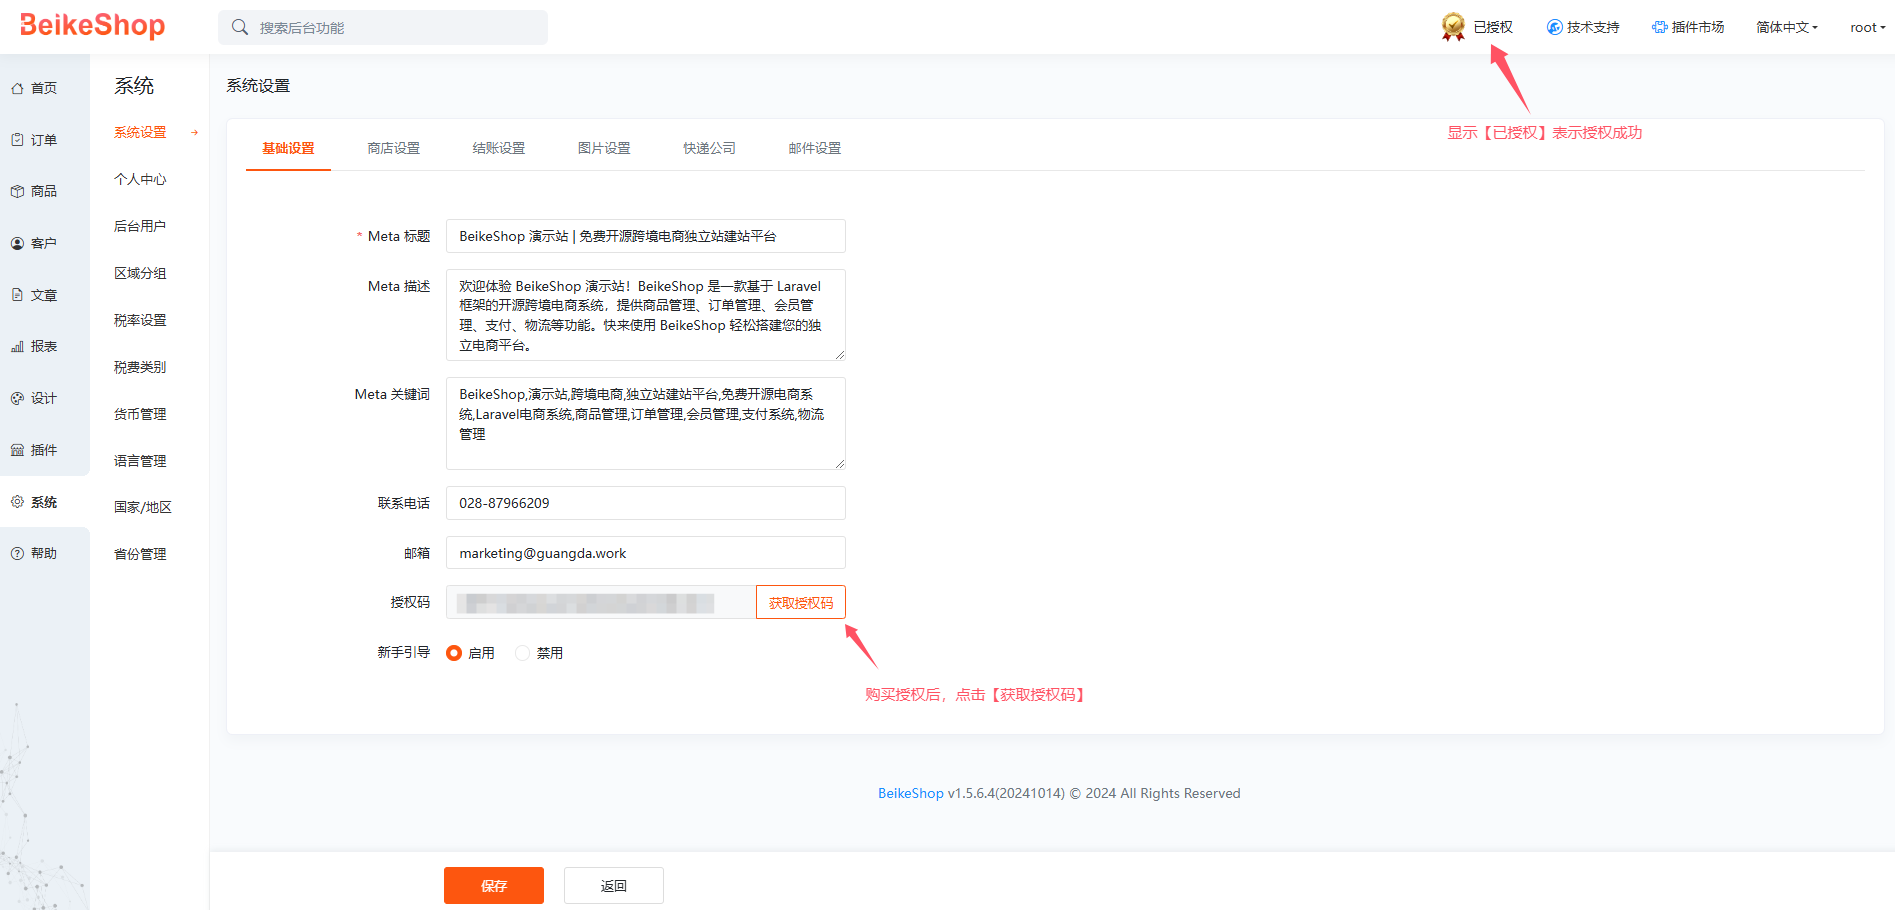Enable the 启用 newbie guide option
Viewport: 1895px width, 910px height.
click(x=454, y=653)
